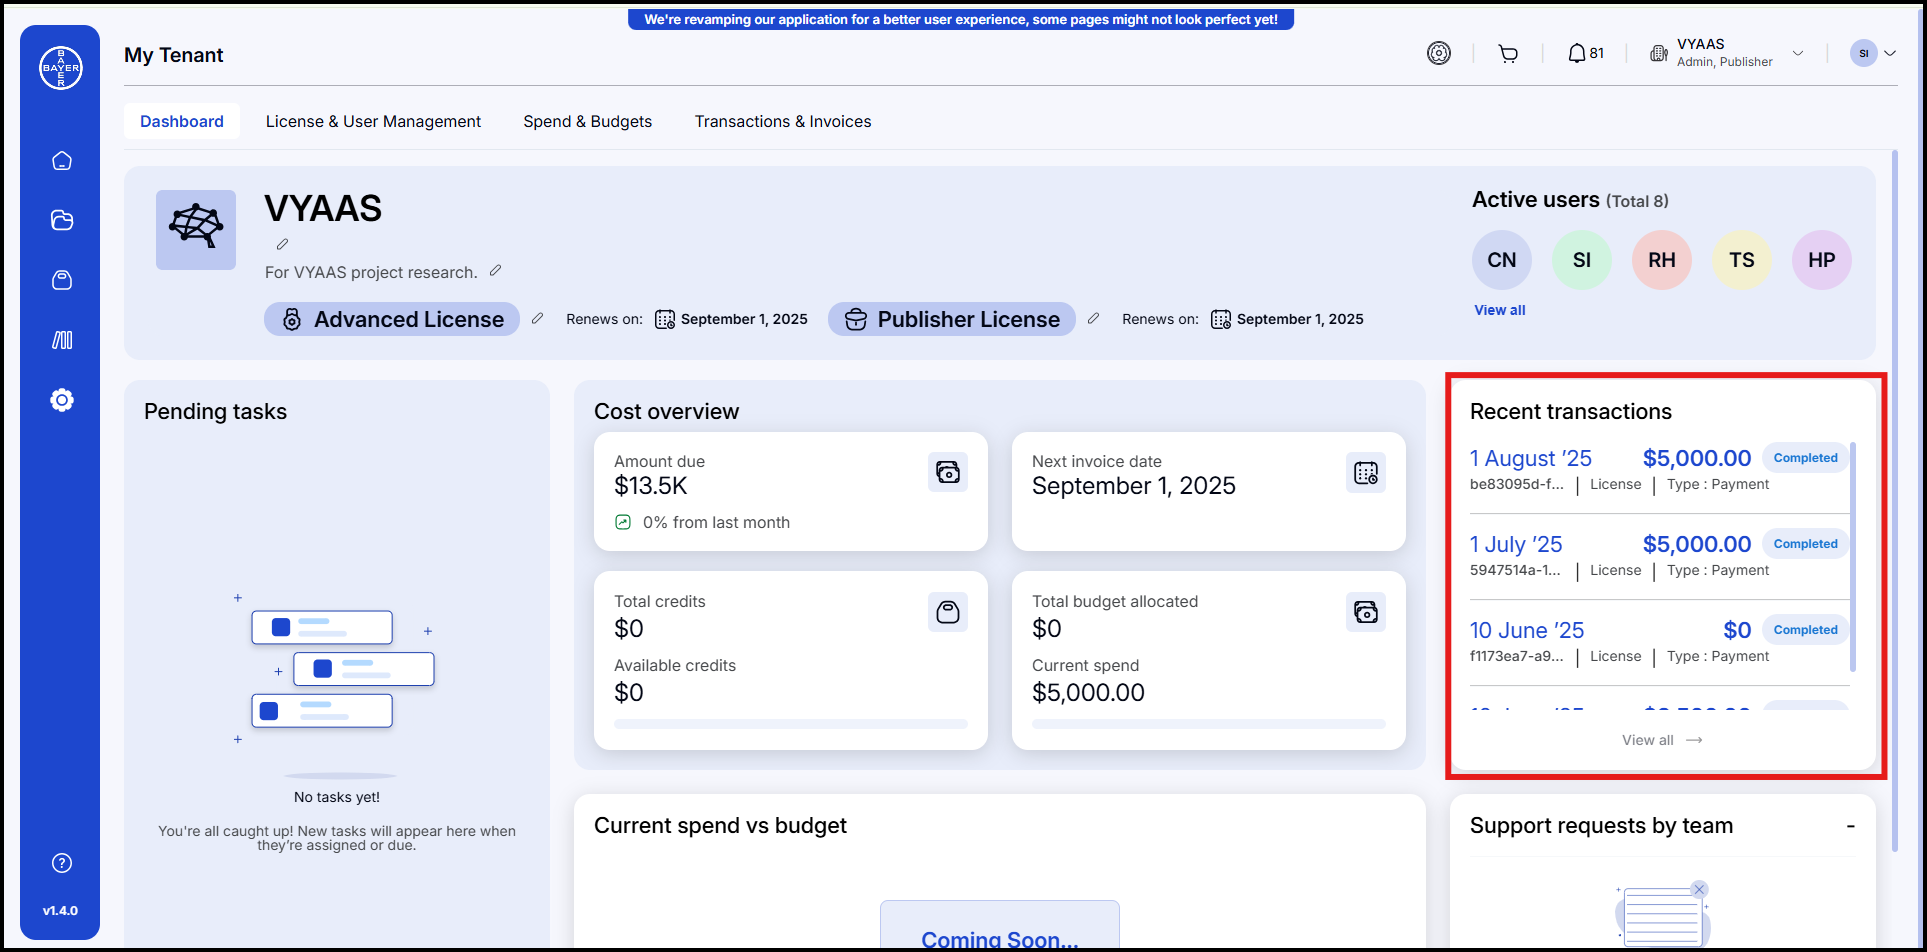Click the HP user avatar
This screenshot has height=952, width=1927.
(x=1822, y=260)
